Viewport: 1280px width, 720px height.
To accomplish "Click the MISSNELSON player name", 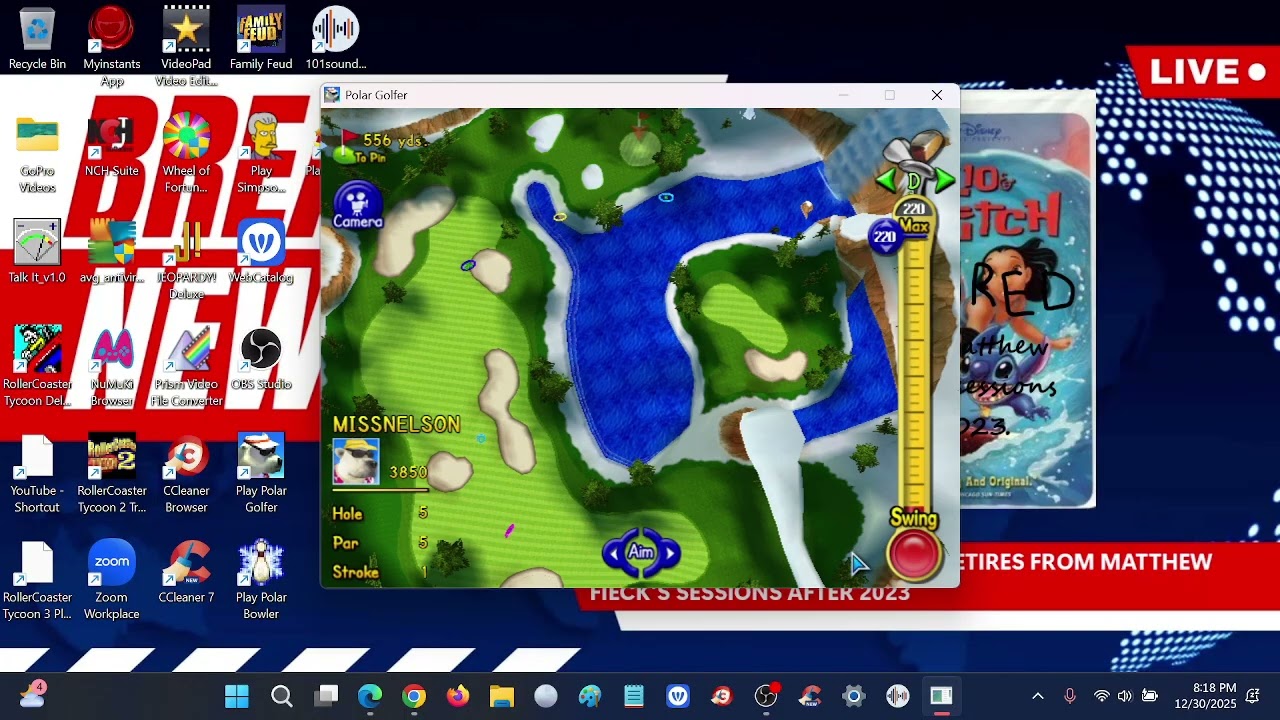I will point(396,425).
